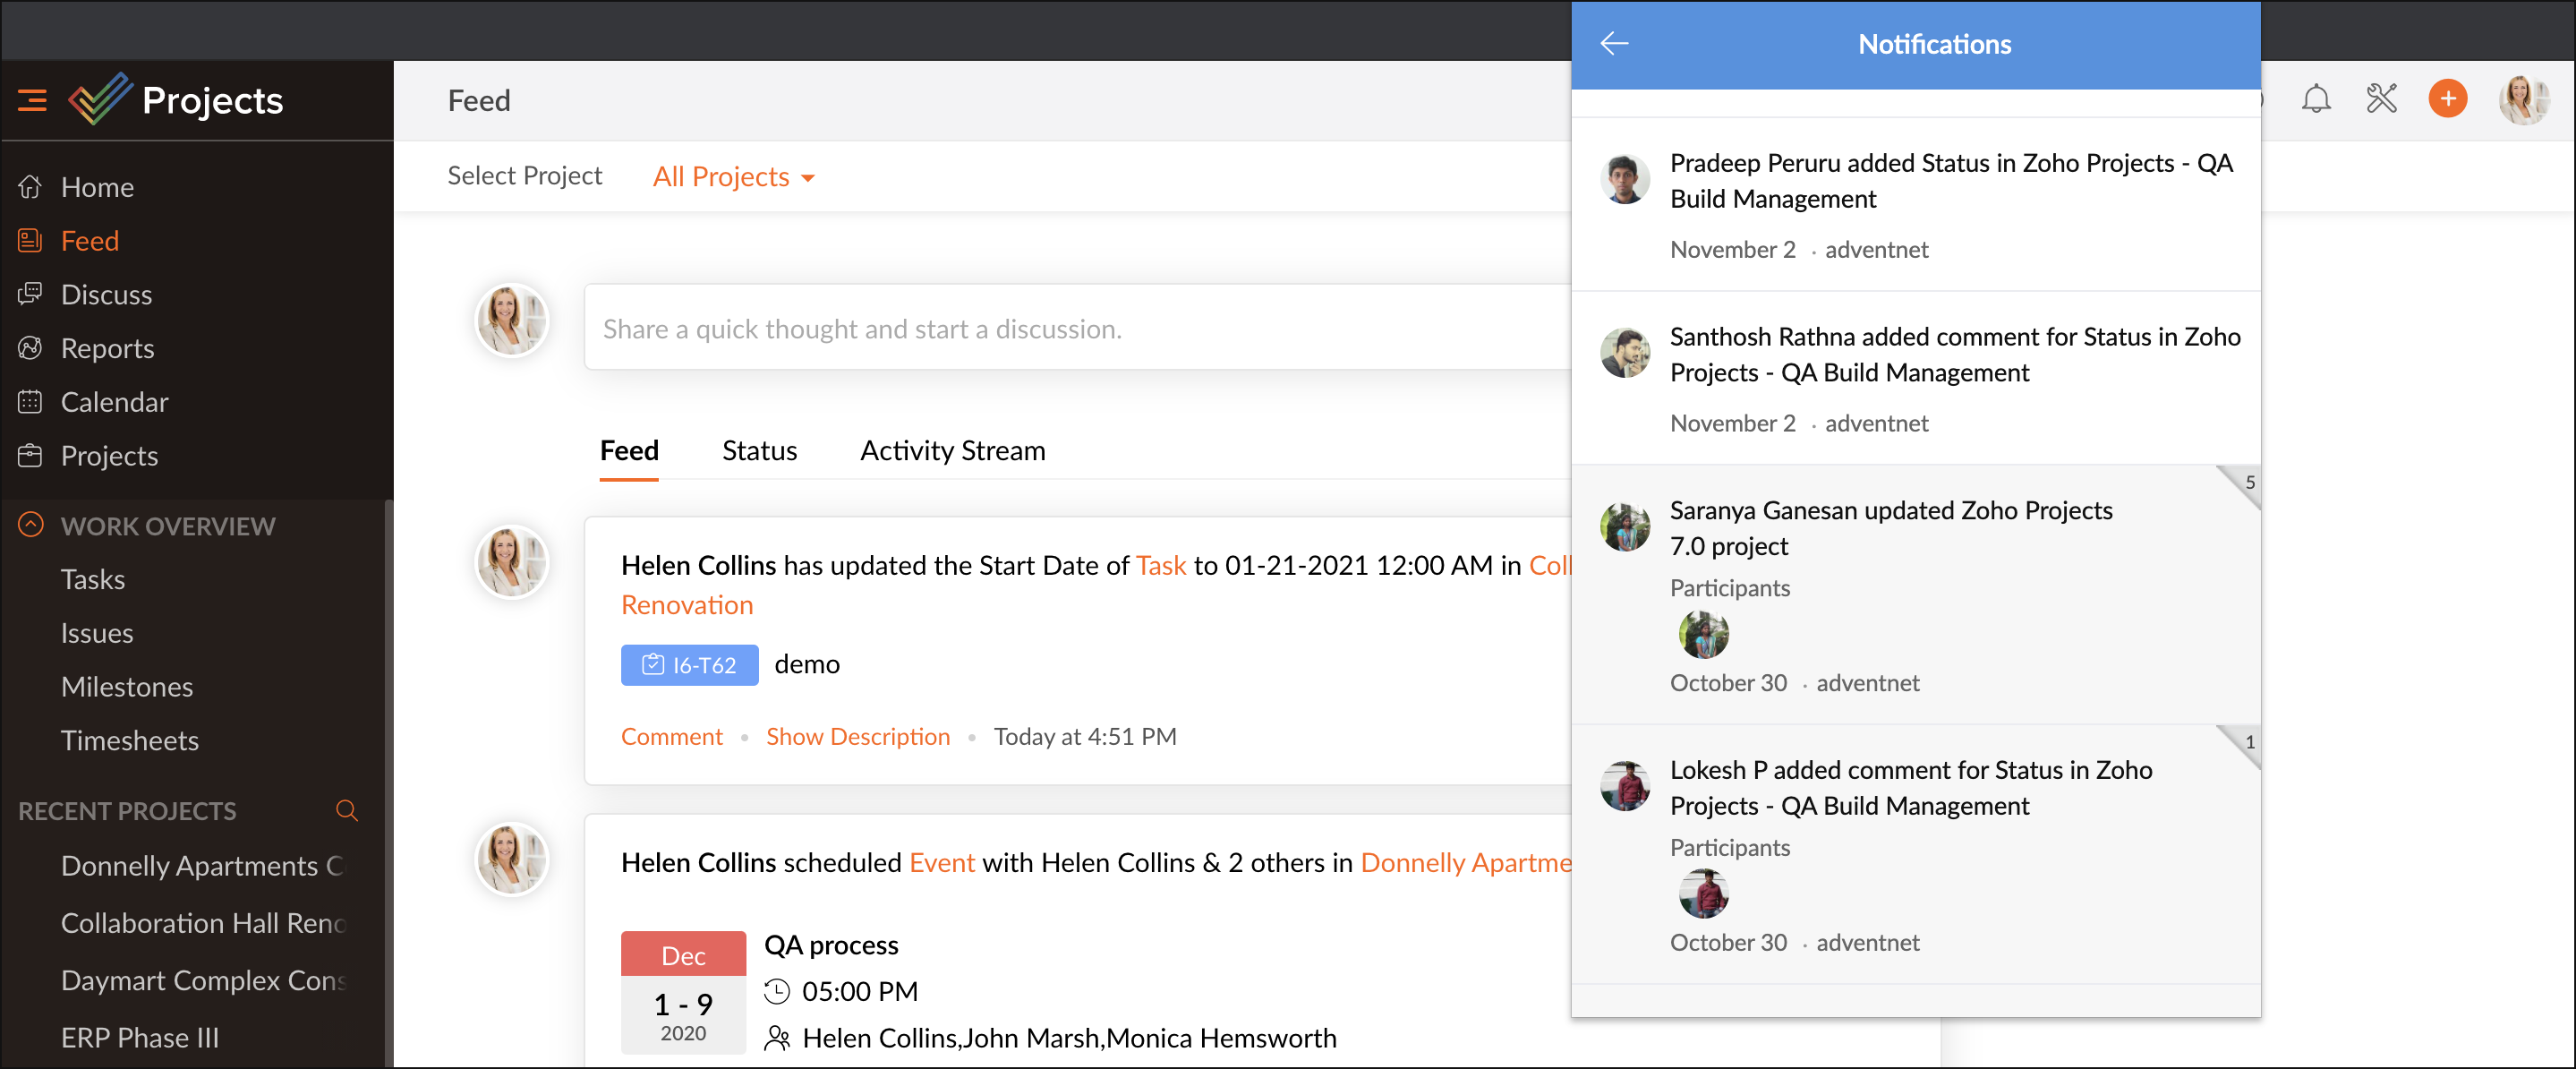This screenshot has height=1069, width=2576.
Task: Open Timesheets under Work Overview
Action: (x=130, y=740)
